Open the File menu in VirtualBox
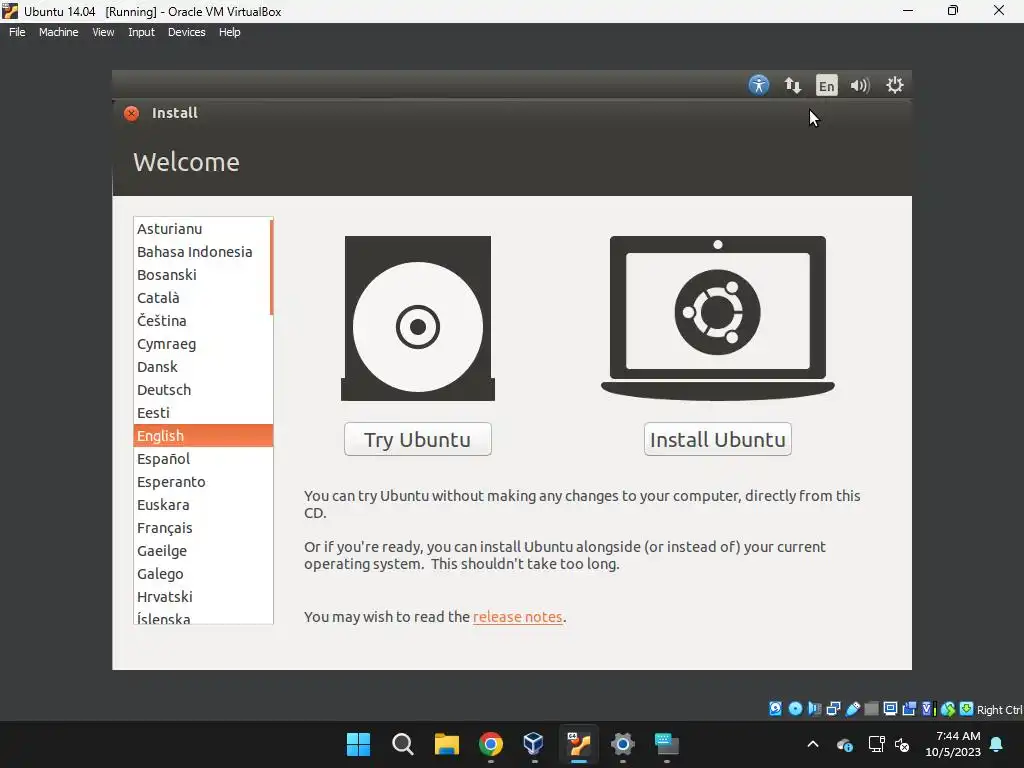 tap(17, 32)
